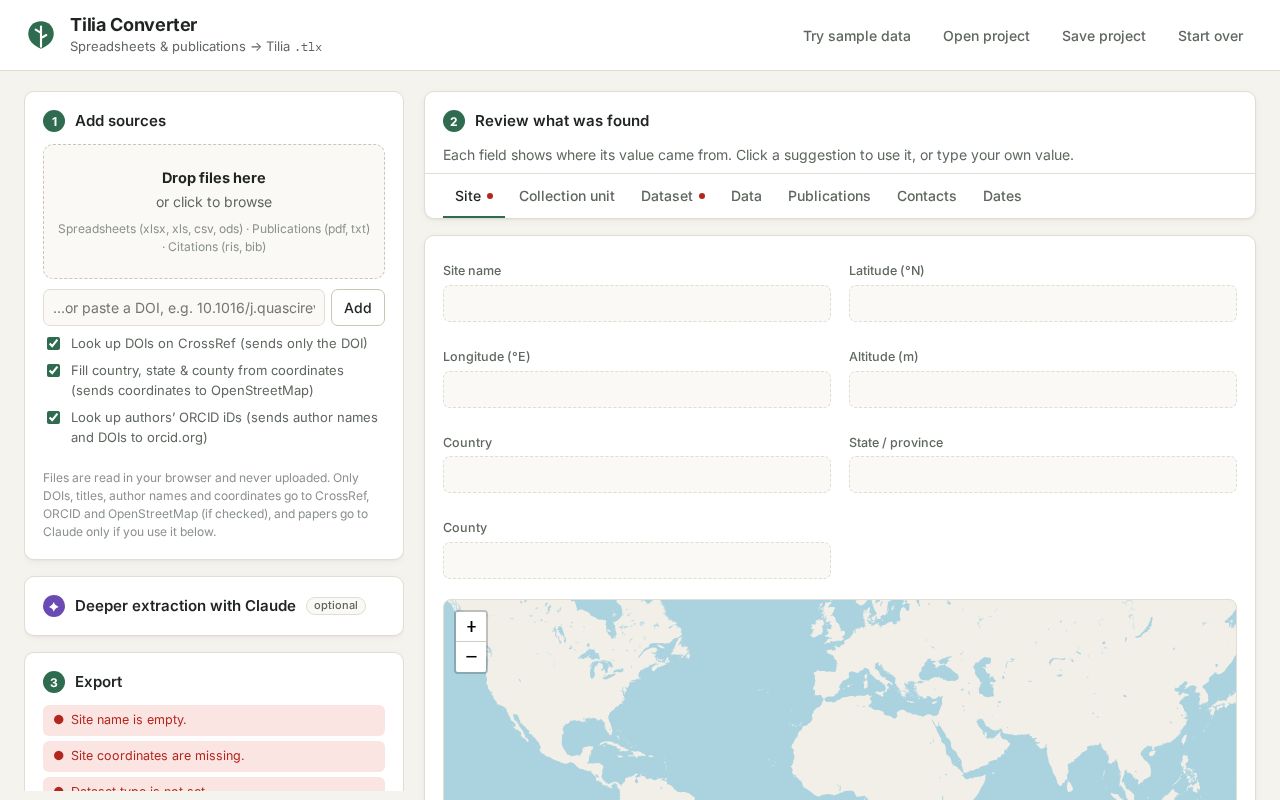Click the 'optional' badge beside Claude extraction
This screenshot has height=800, width=1280.
click(336, 606)
